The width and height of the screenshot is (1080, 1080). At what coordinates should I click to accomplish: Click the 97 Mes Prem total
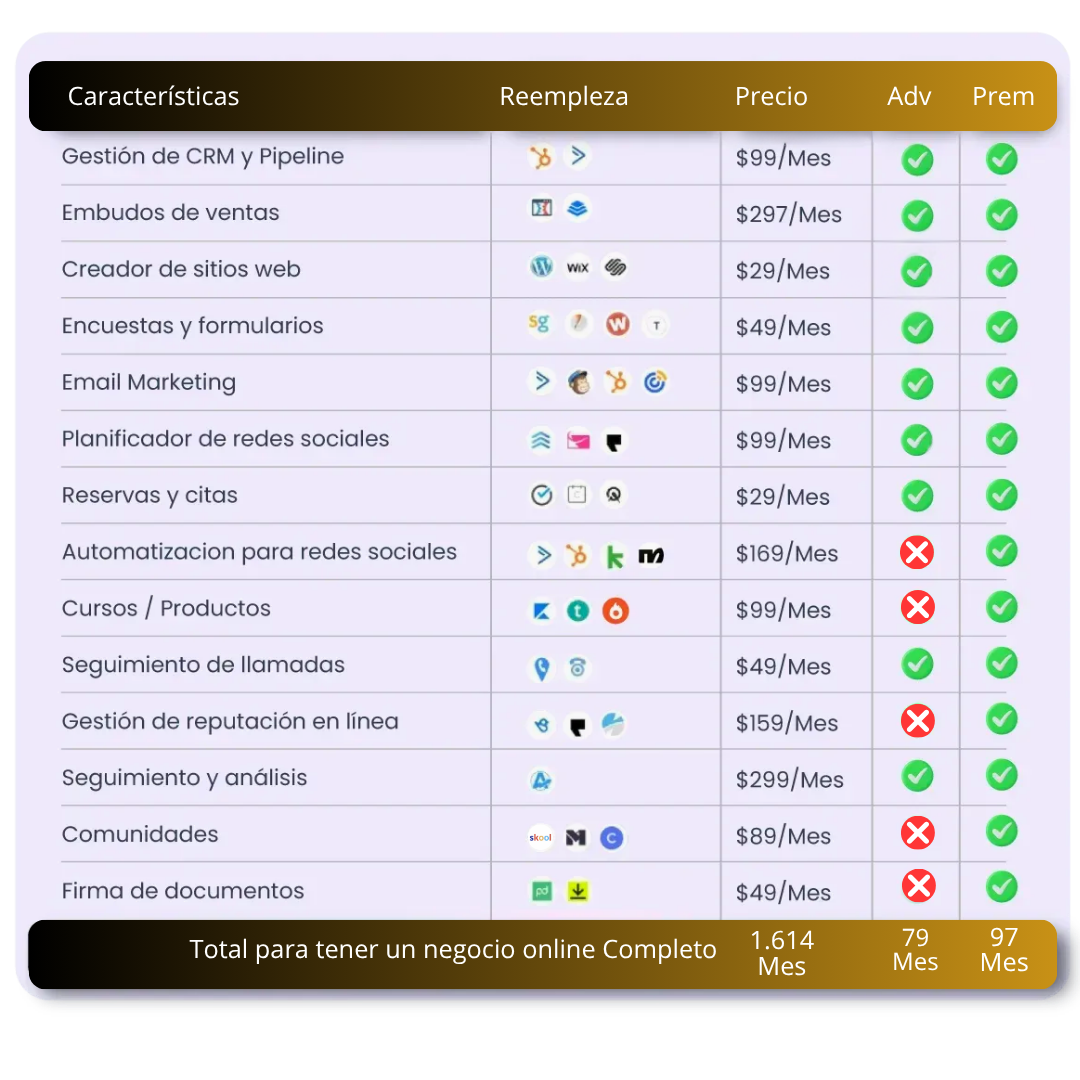pos(1004,950)
